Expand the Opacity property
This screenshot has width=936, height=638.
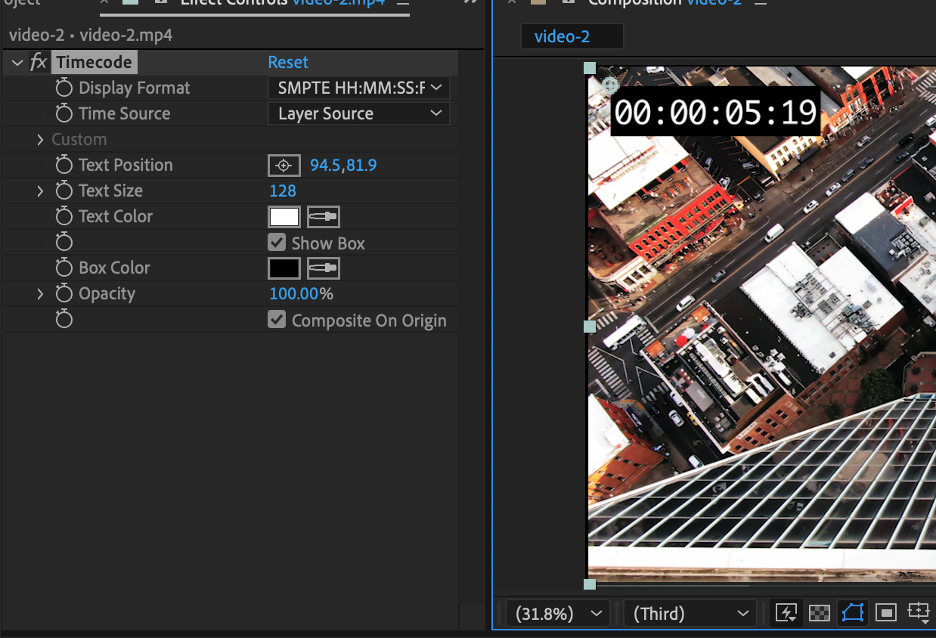pyautogui.click(x=40, y=294)
